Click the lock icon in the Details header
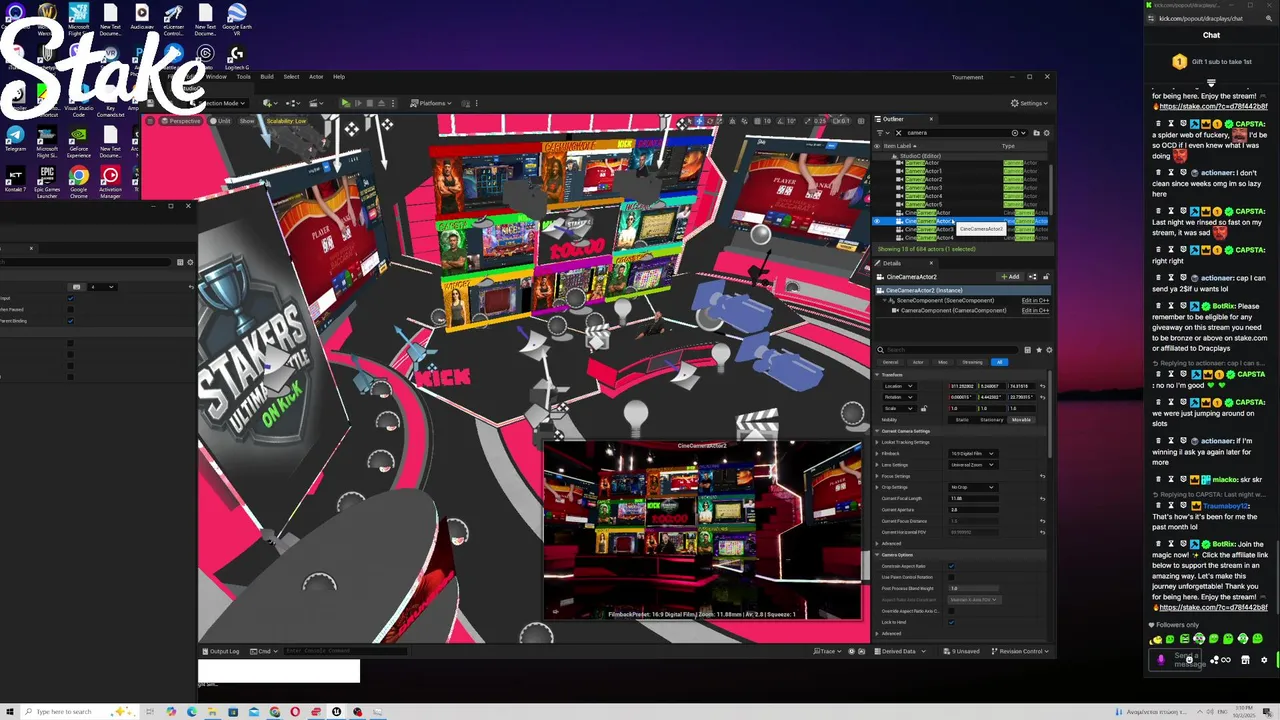 point(1046,276)
